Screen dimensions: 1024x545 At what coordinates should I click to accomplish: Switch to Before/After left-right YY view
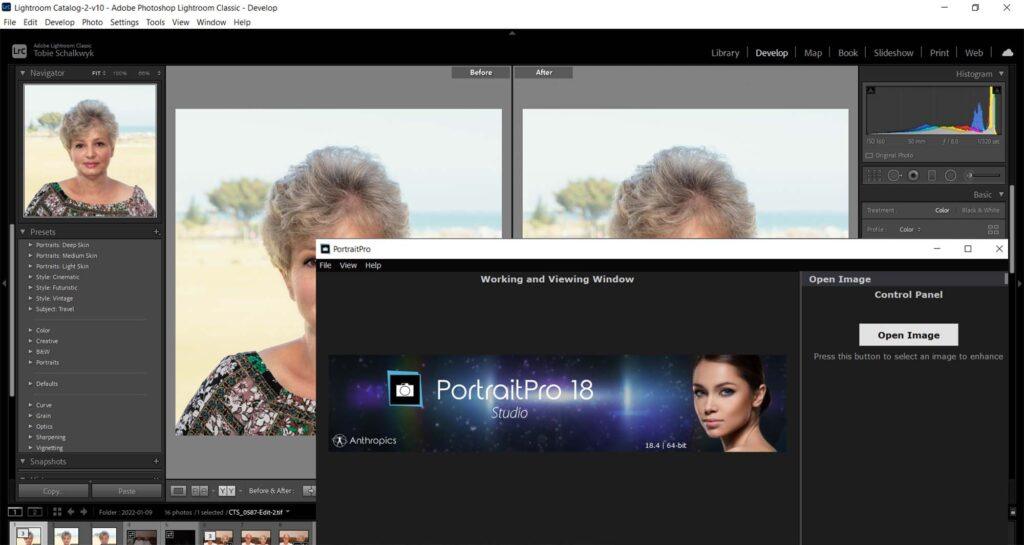[x=227, y=491]
